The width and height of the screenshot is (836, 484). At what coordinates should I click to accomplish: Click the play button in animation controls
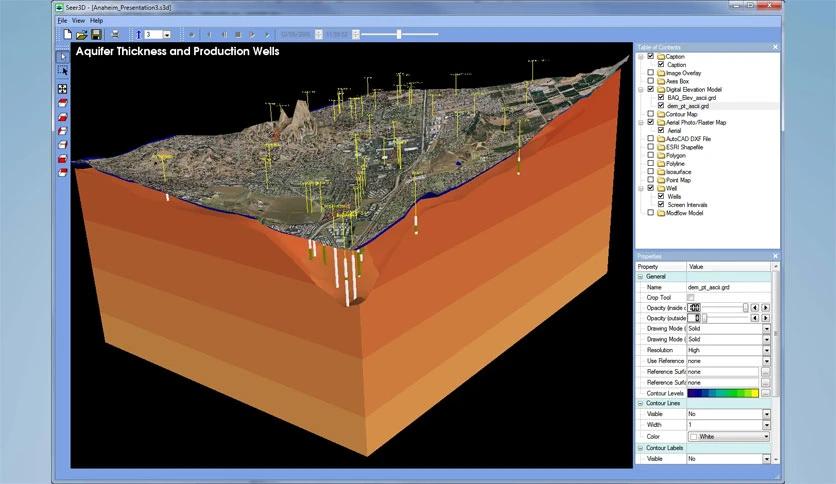click(251, 35)
